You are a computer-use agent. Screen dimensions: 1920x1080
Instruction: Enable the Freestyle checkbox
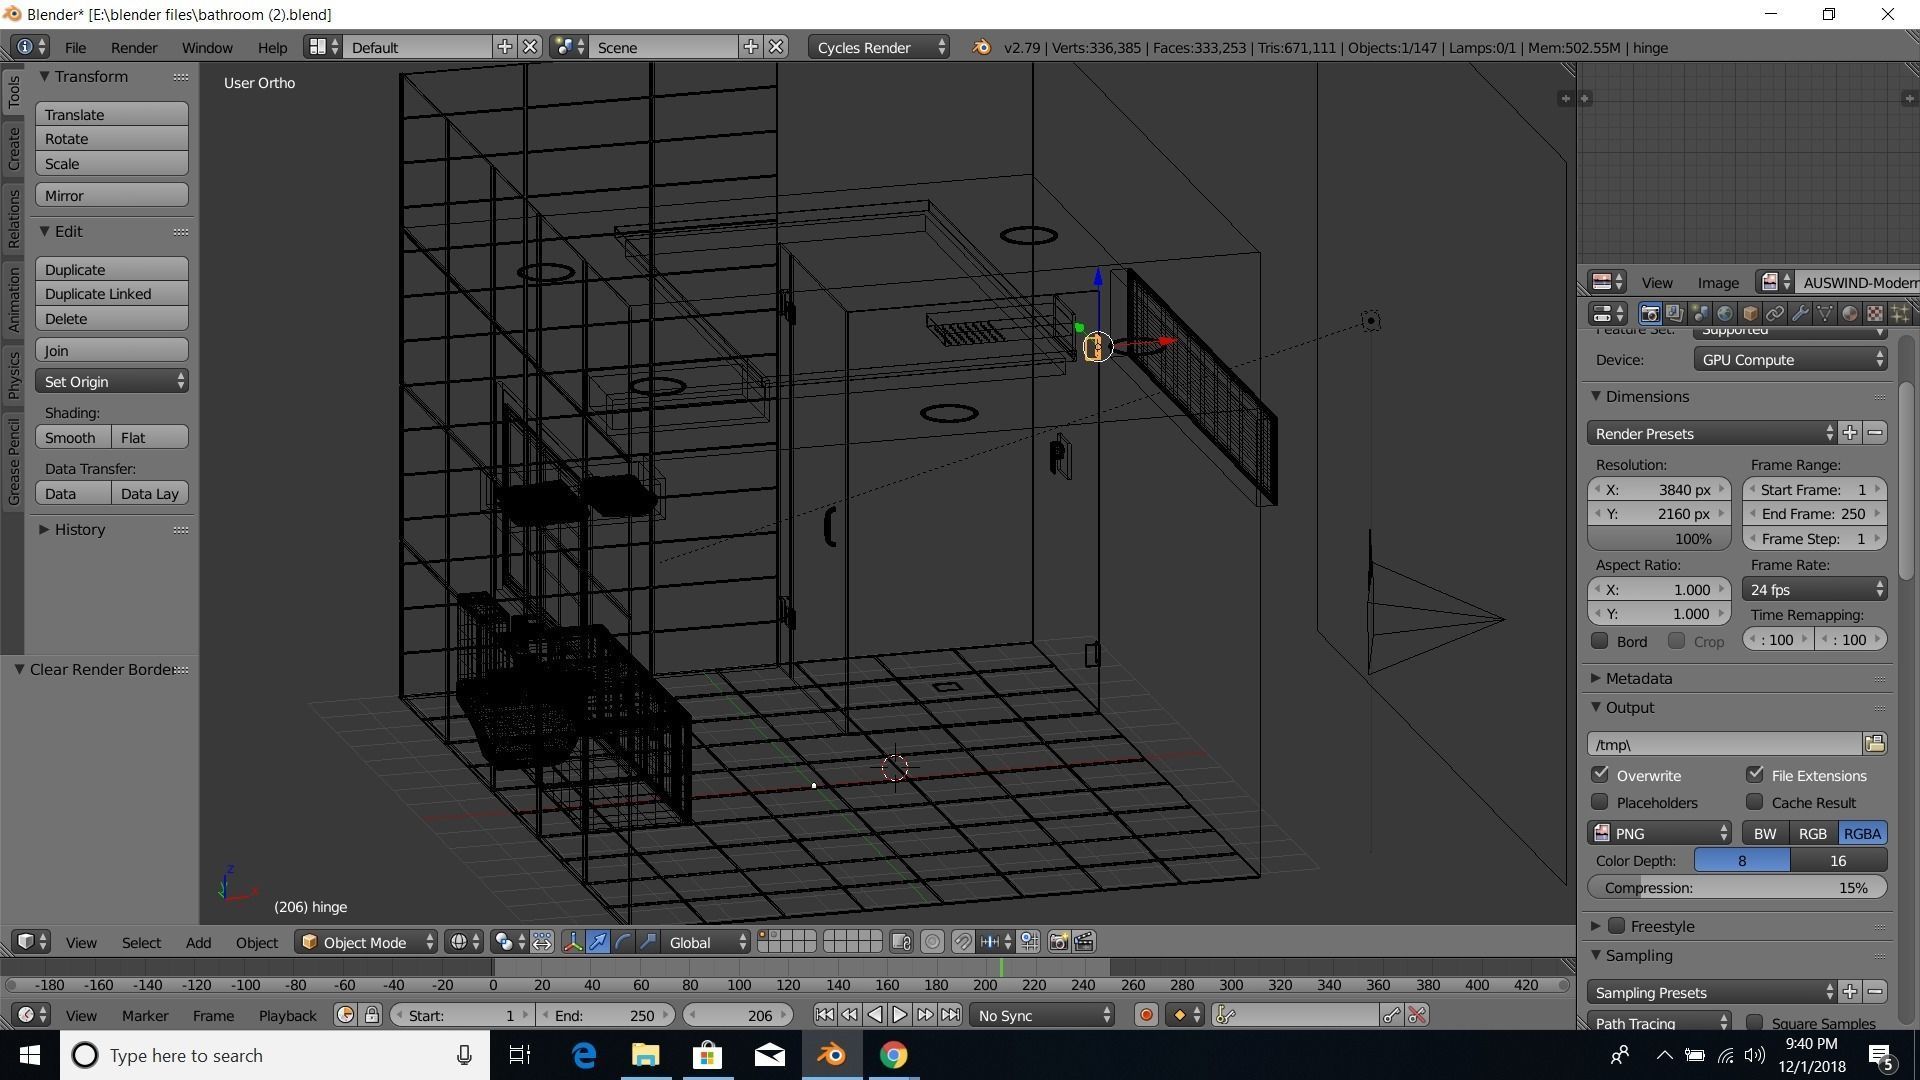[1617, 926]
